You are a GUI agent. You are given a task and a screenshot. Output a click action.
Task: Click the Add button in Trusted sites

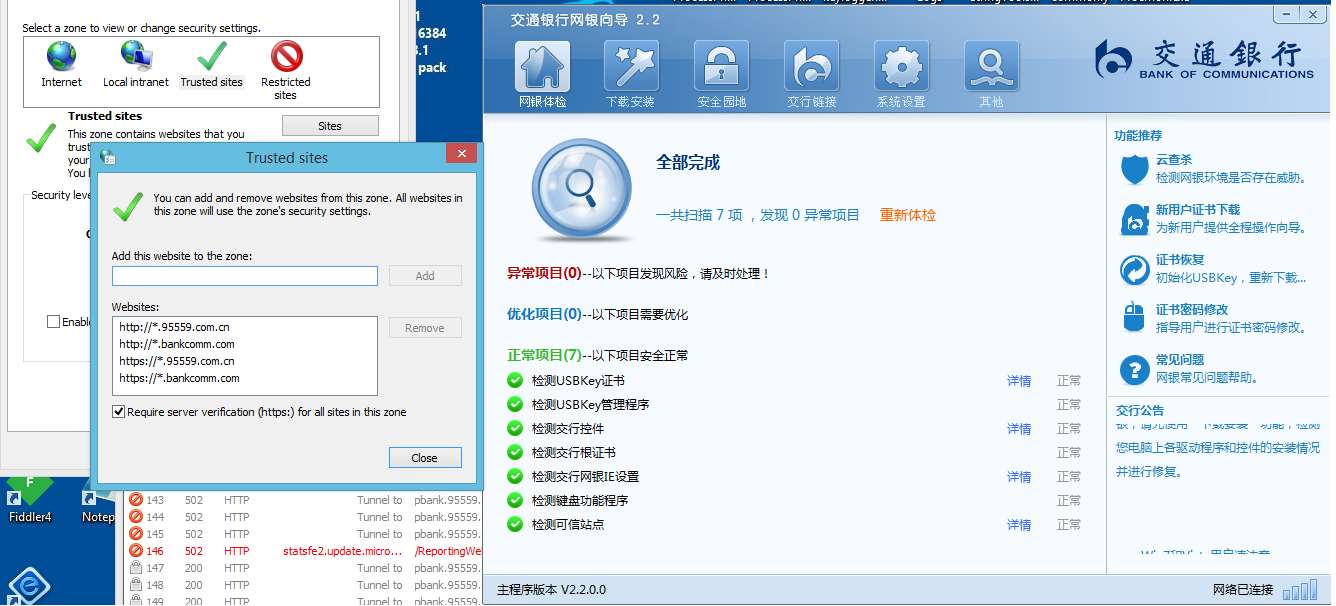[425, 276]
